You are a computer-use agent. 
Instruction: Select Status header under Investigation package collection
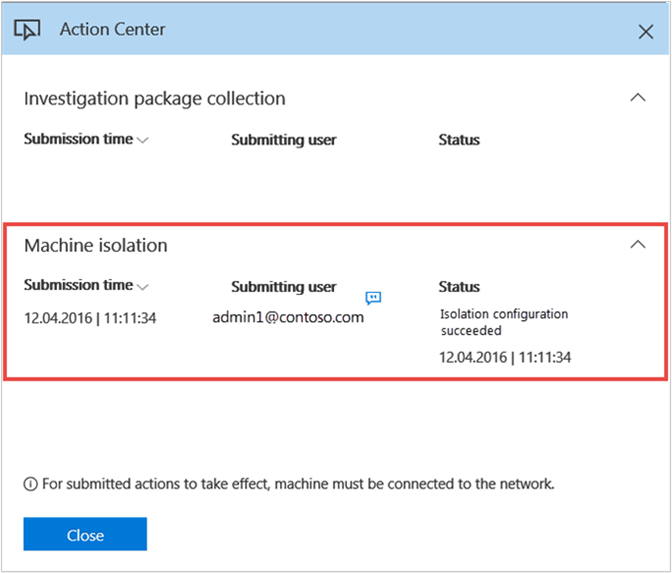[459, 140]
